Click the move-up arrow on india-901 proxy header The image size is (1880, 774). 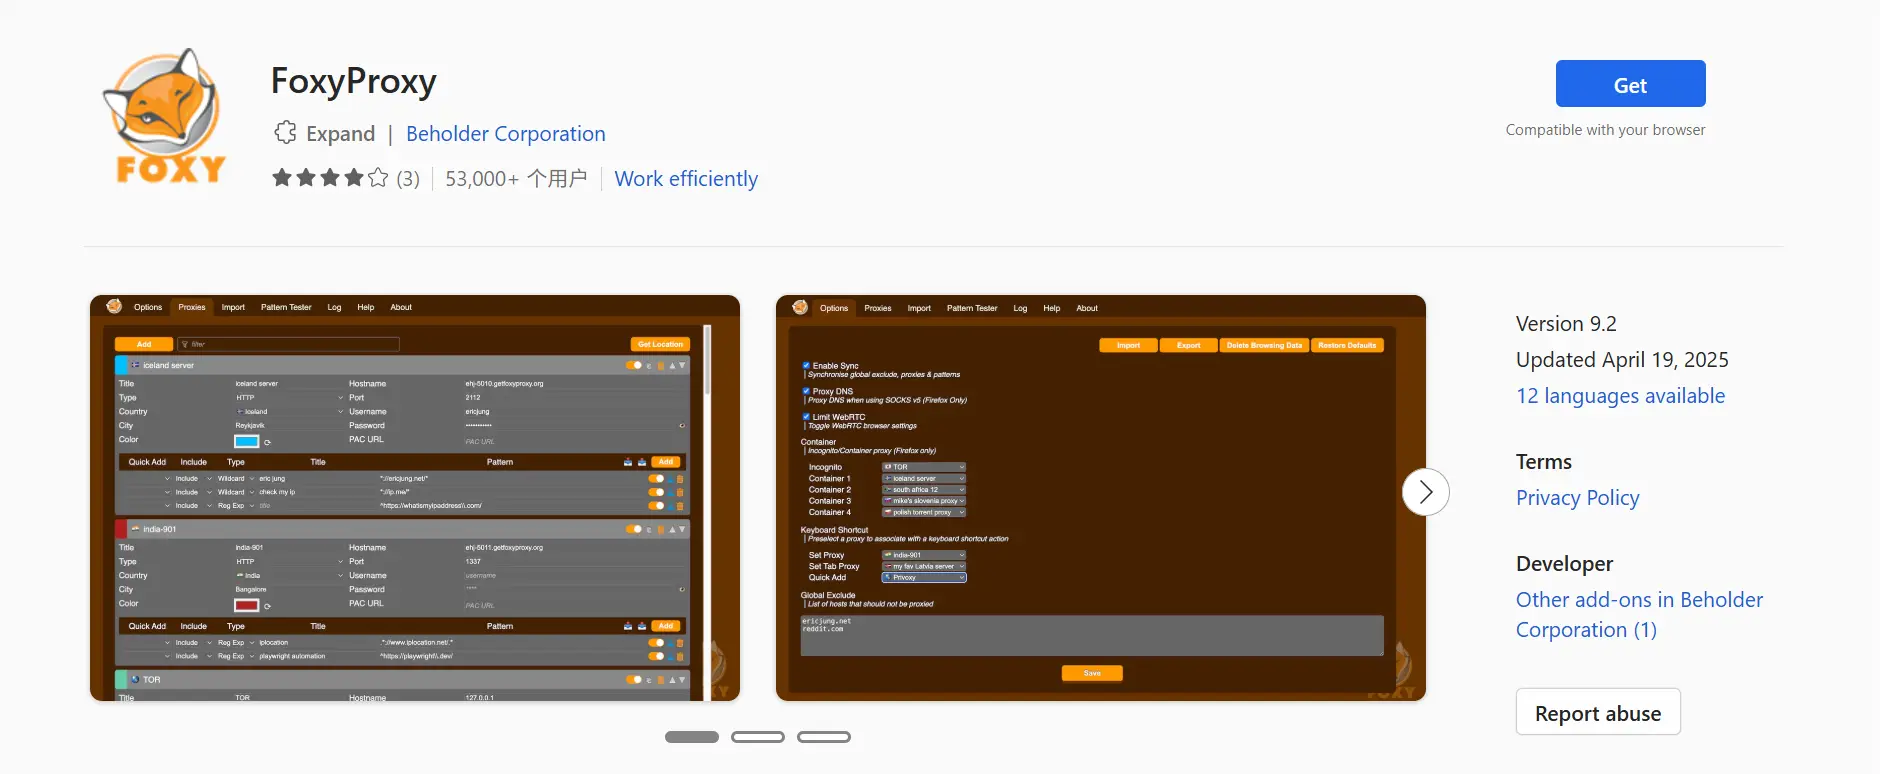[x=672, y=530]
